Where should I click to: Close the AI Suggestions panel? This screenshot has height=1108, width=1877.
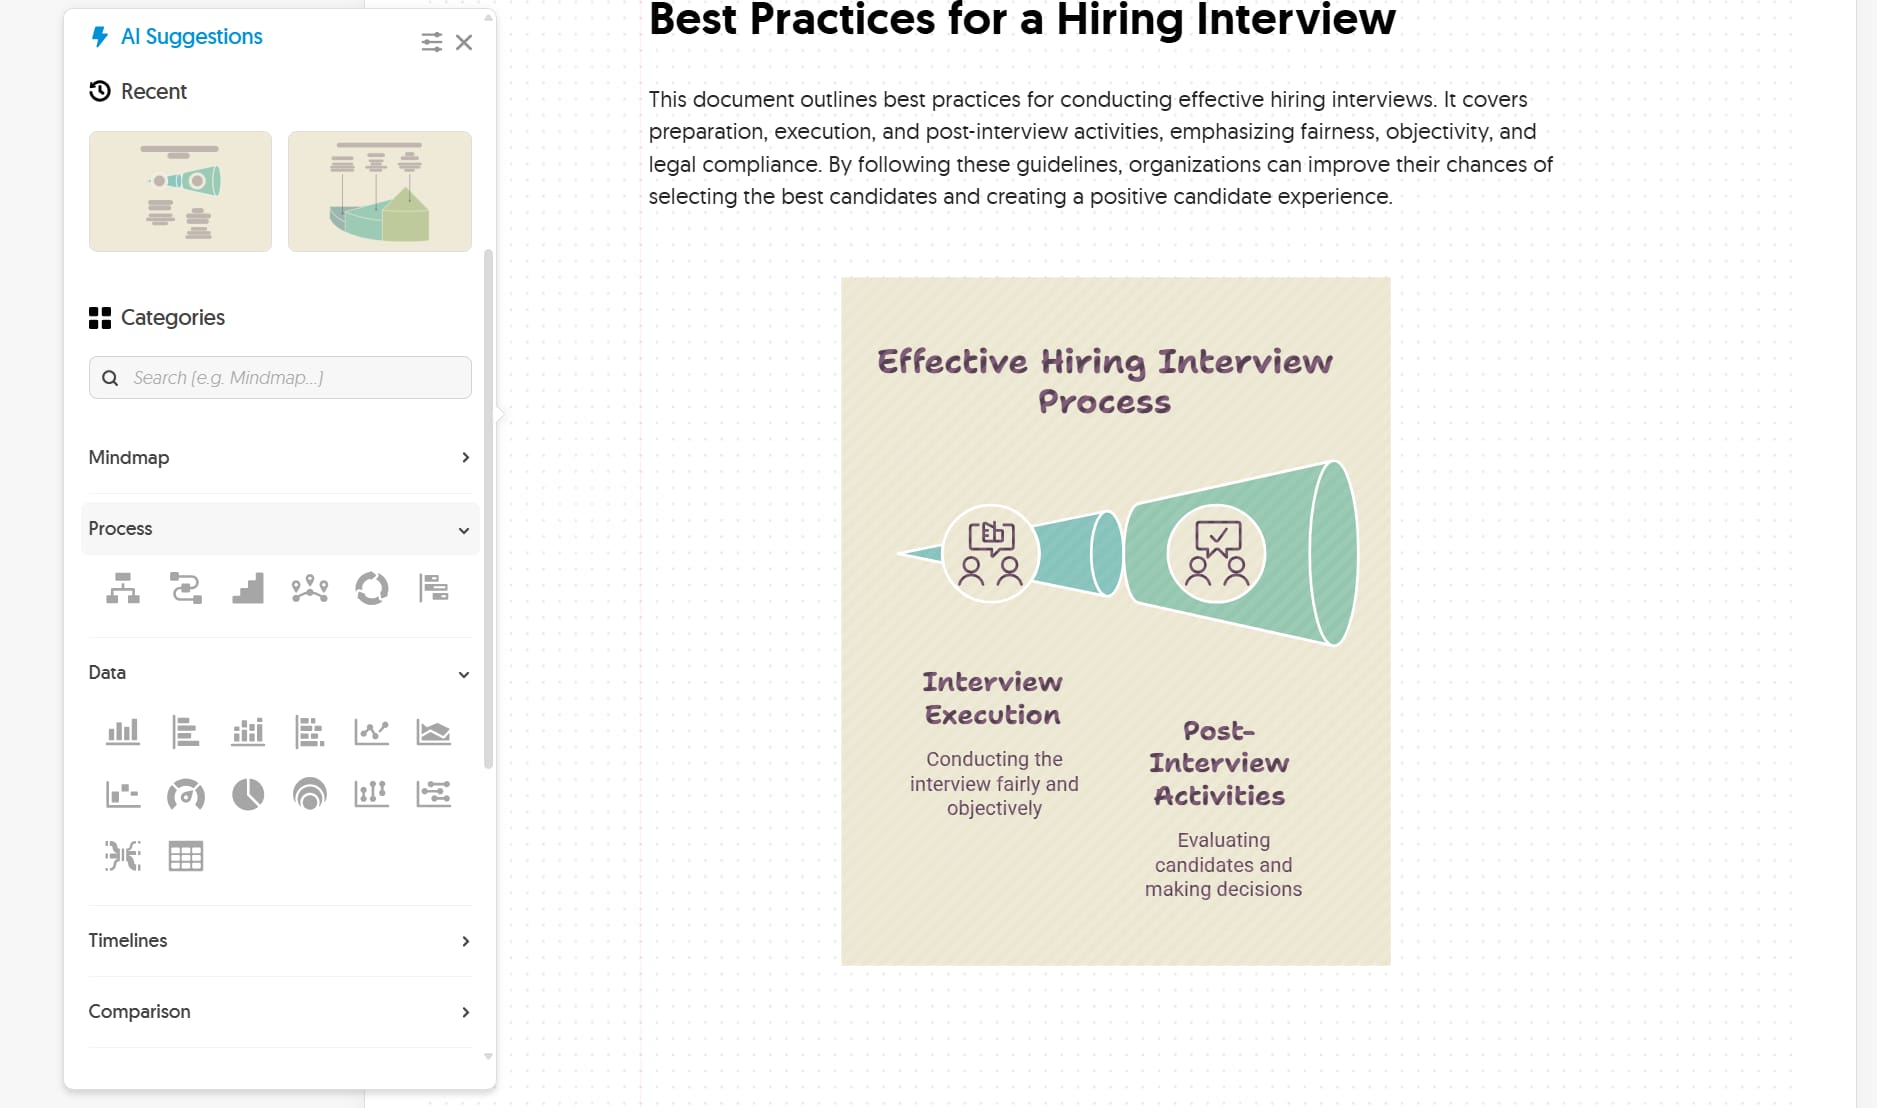tap(464, 42)
